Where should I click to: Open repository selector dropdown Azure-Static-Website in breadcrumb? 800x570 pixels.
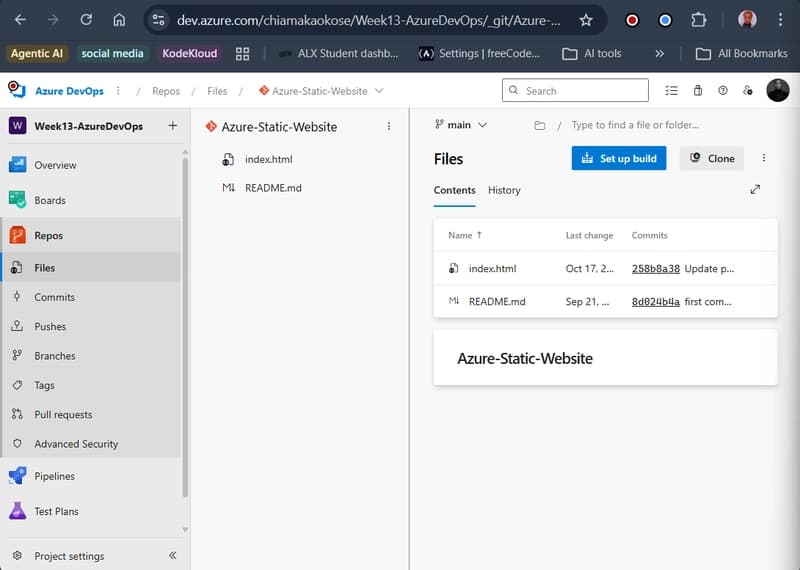(321, 91)
